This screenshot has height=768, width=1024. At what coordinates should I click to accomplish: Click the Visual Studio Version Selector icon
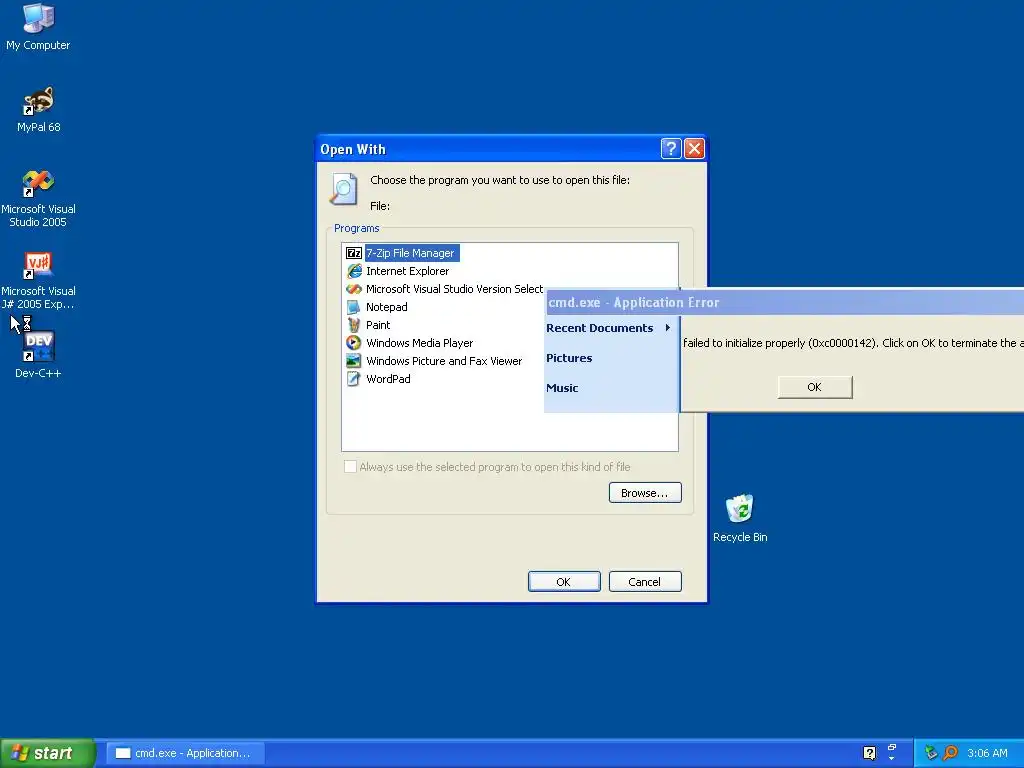click(x=354, y=289)
